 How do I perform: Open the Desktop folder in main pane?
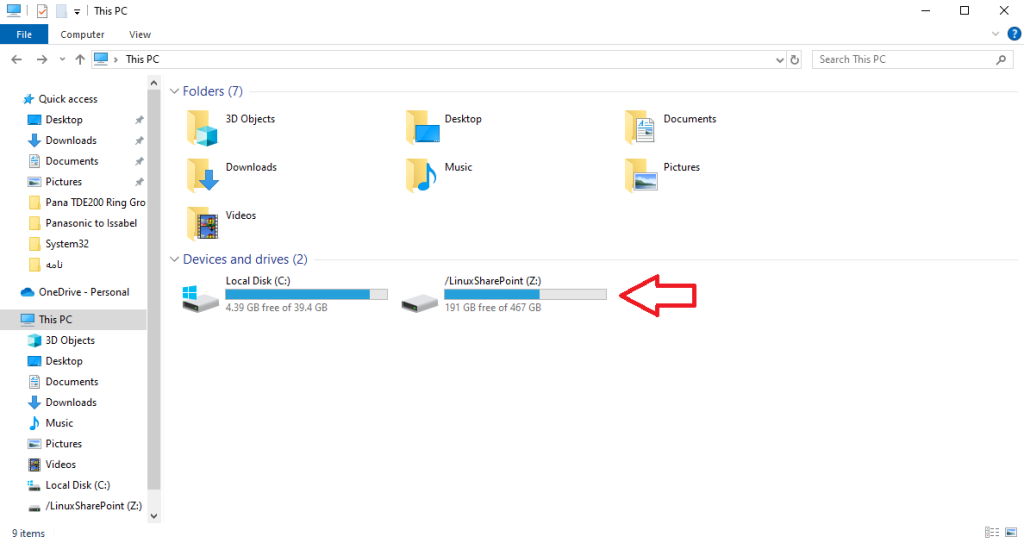click(422, 127)
